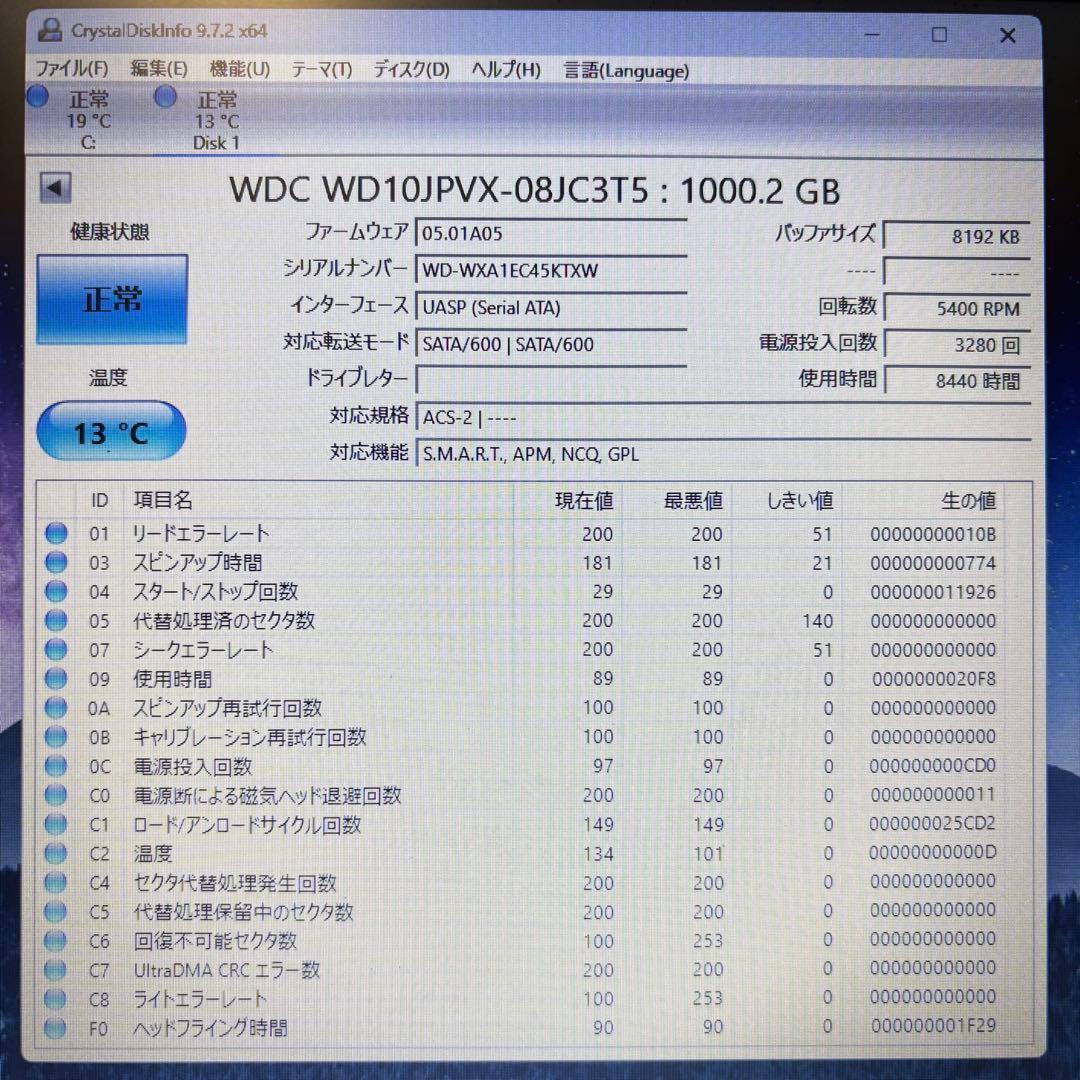Click the status dot for ID C4 row
The image size is (1080, 1080).
[x=56, y=882]
